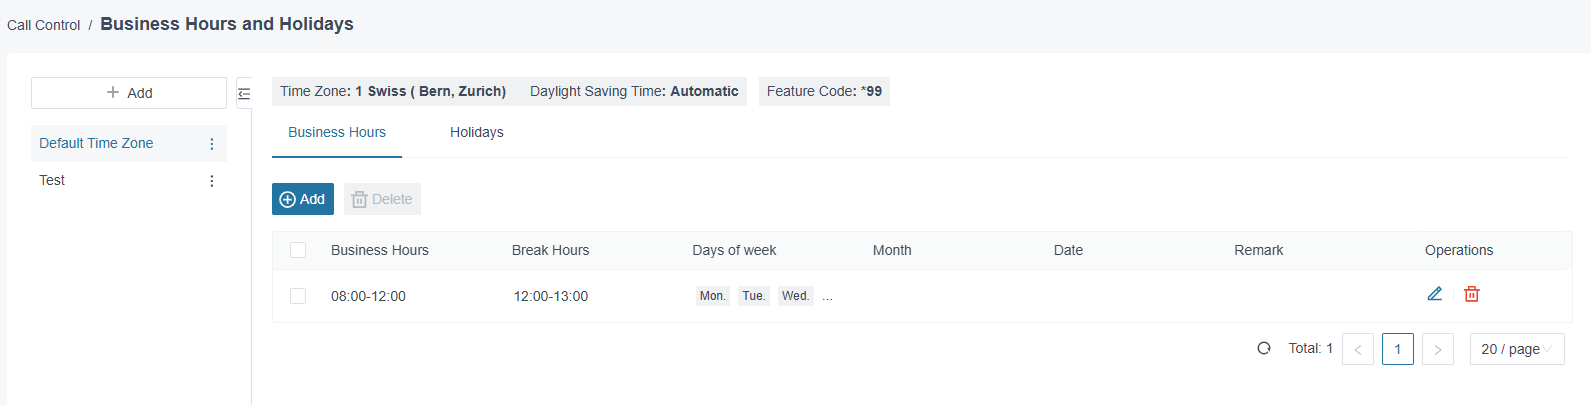Click the greyed Delete button
This screenshot has height=405, width=1591.
[x=382, y=199]
